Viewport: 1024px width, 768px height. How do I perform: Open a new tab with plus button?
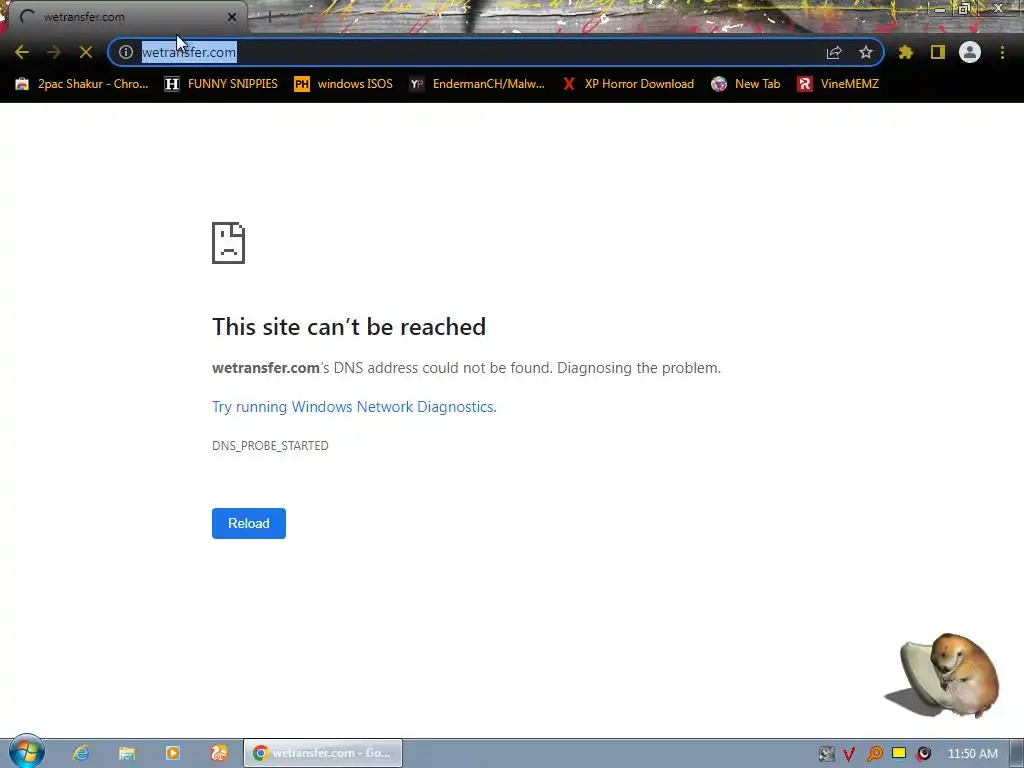[x=269, y=18]
